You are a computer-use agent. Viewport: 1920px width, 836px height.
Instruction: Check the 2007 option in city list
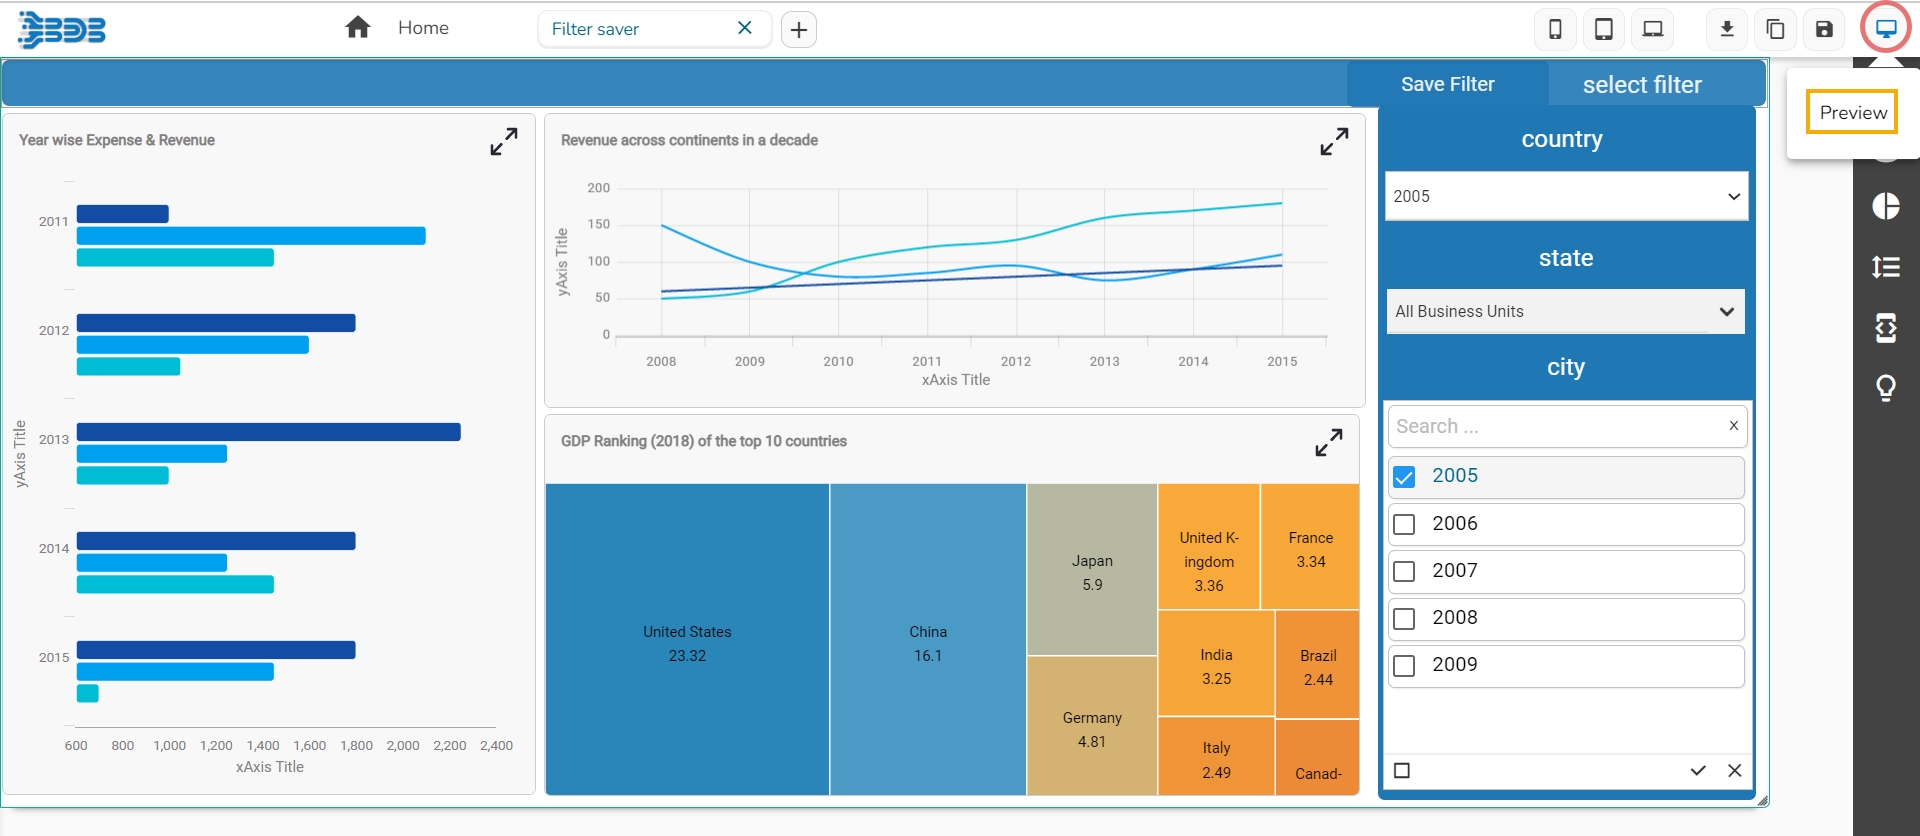pos(1404,571)
